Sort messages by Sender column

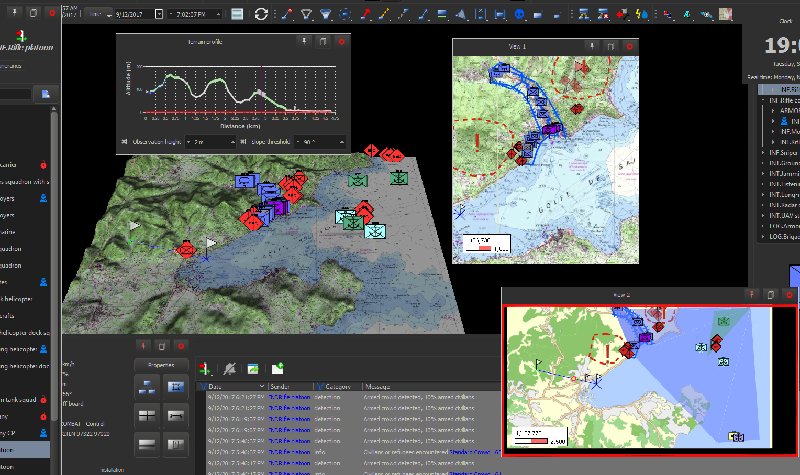tap(289, 386)
